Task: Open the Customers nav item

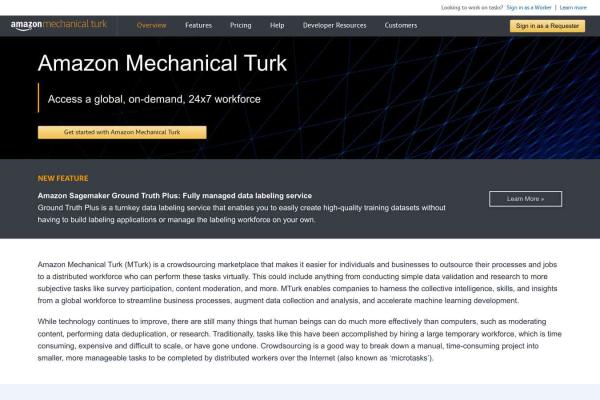Action: point(401,25)
